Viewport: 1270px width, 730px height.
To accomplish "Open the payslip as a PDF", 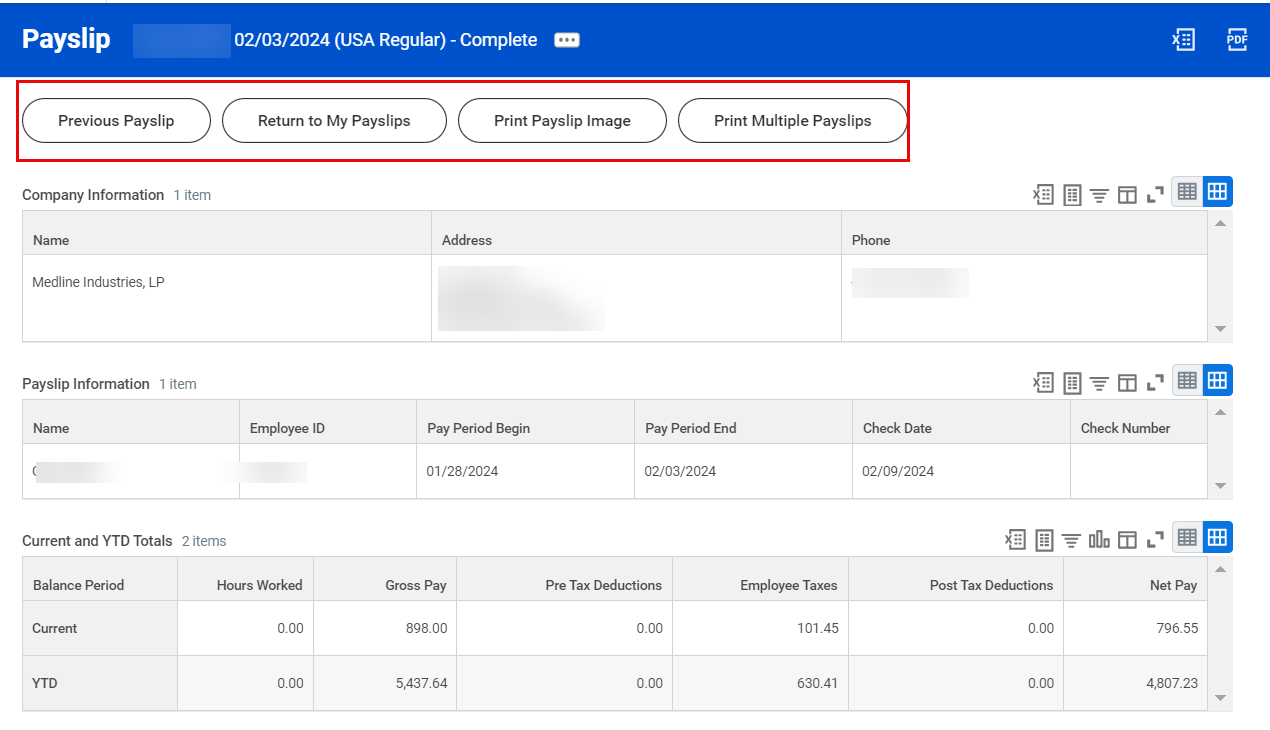I will pyautogui.click(x=1237, y=39).
